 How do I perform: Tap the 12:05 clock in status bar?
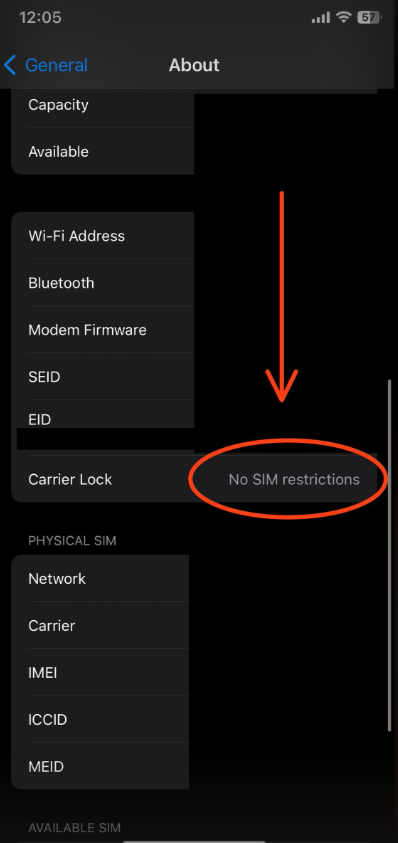(x=40, y=17)
